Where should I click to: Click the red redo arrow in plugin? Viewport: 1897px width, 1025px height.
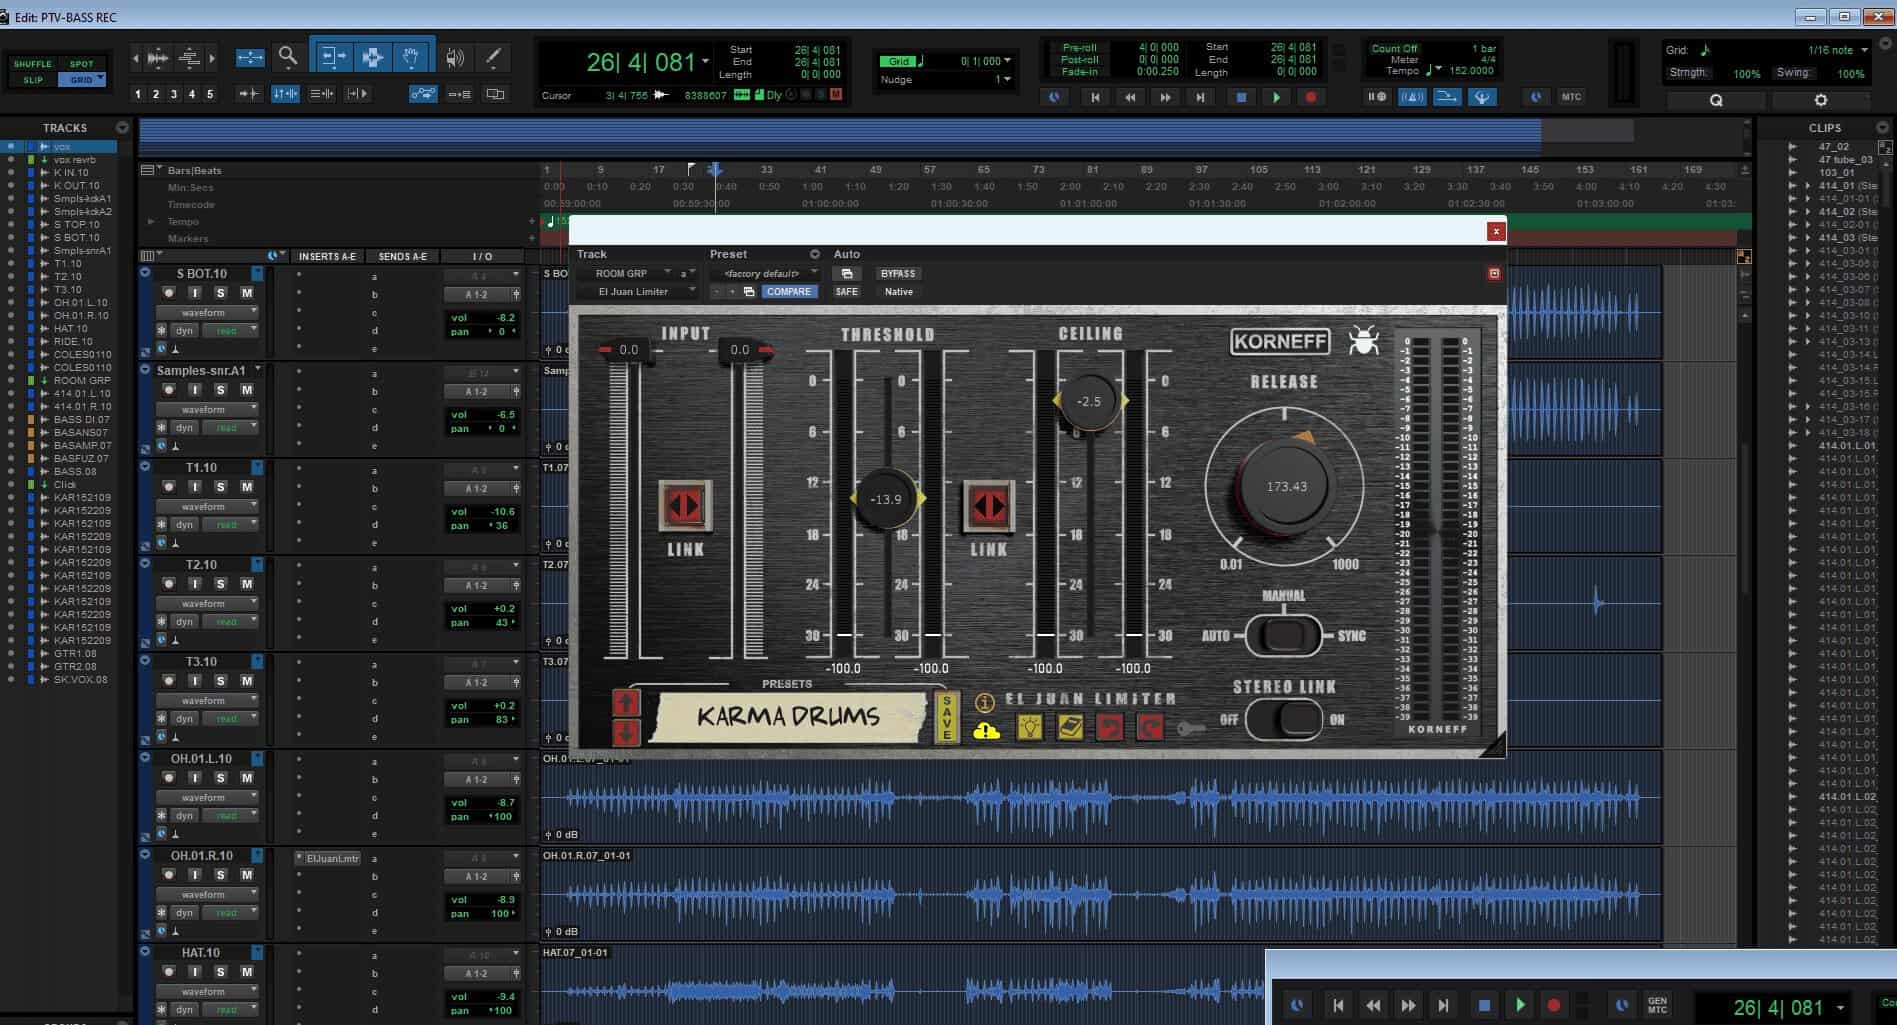(x=1150, y=727)
